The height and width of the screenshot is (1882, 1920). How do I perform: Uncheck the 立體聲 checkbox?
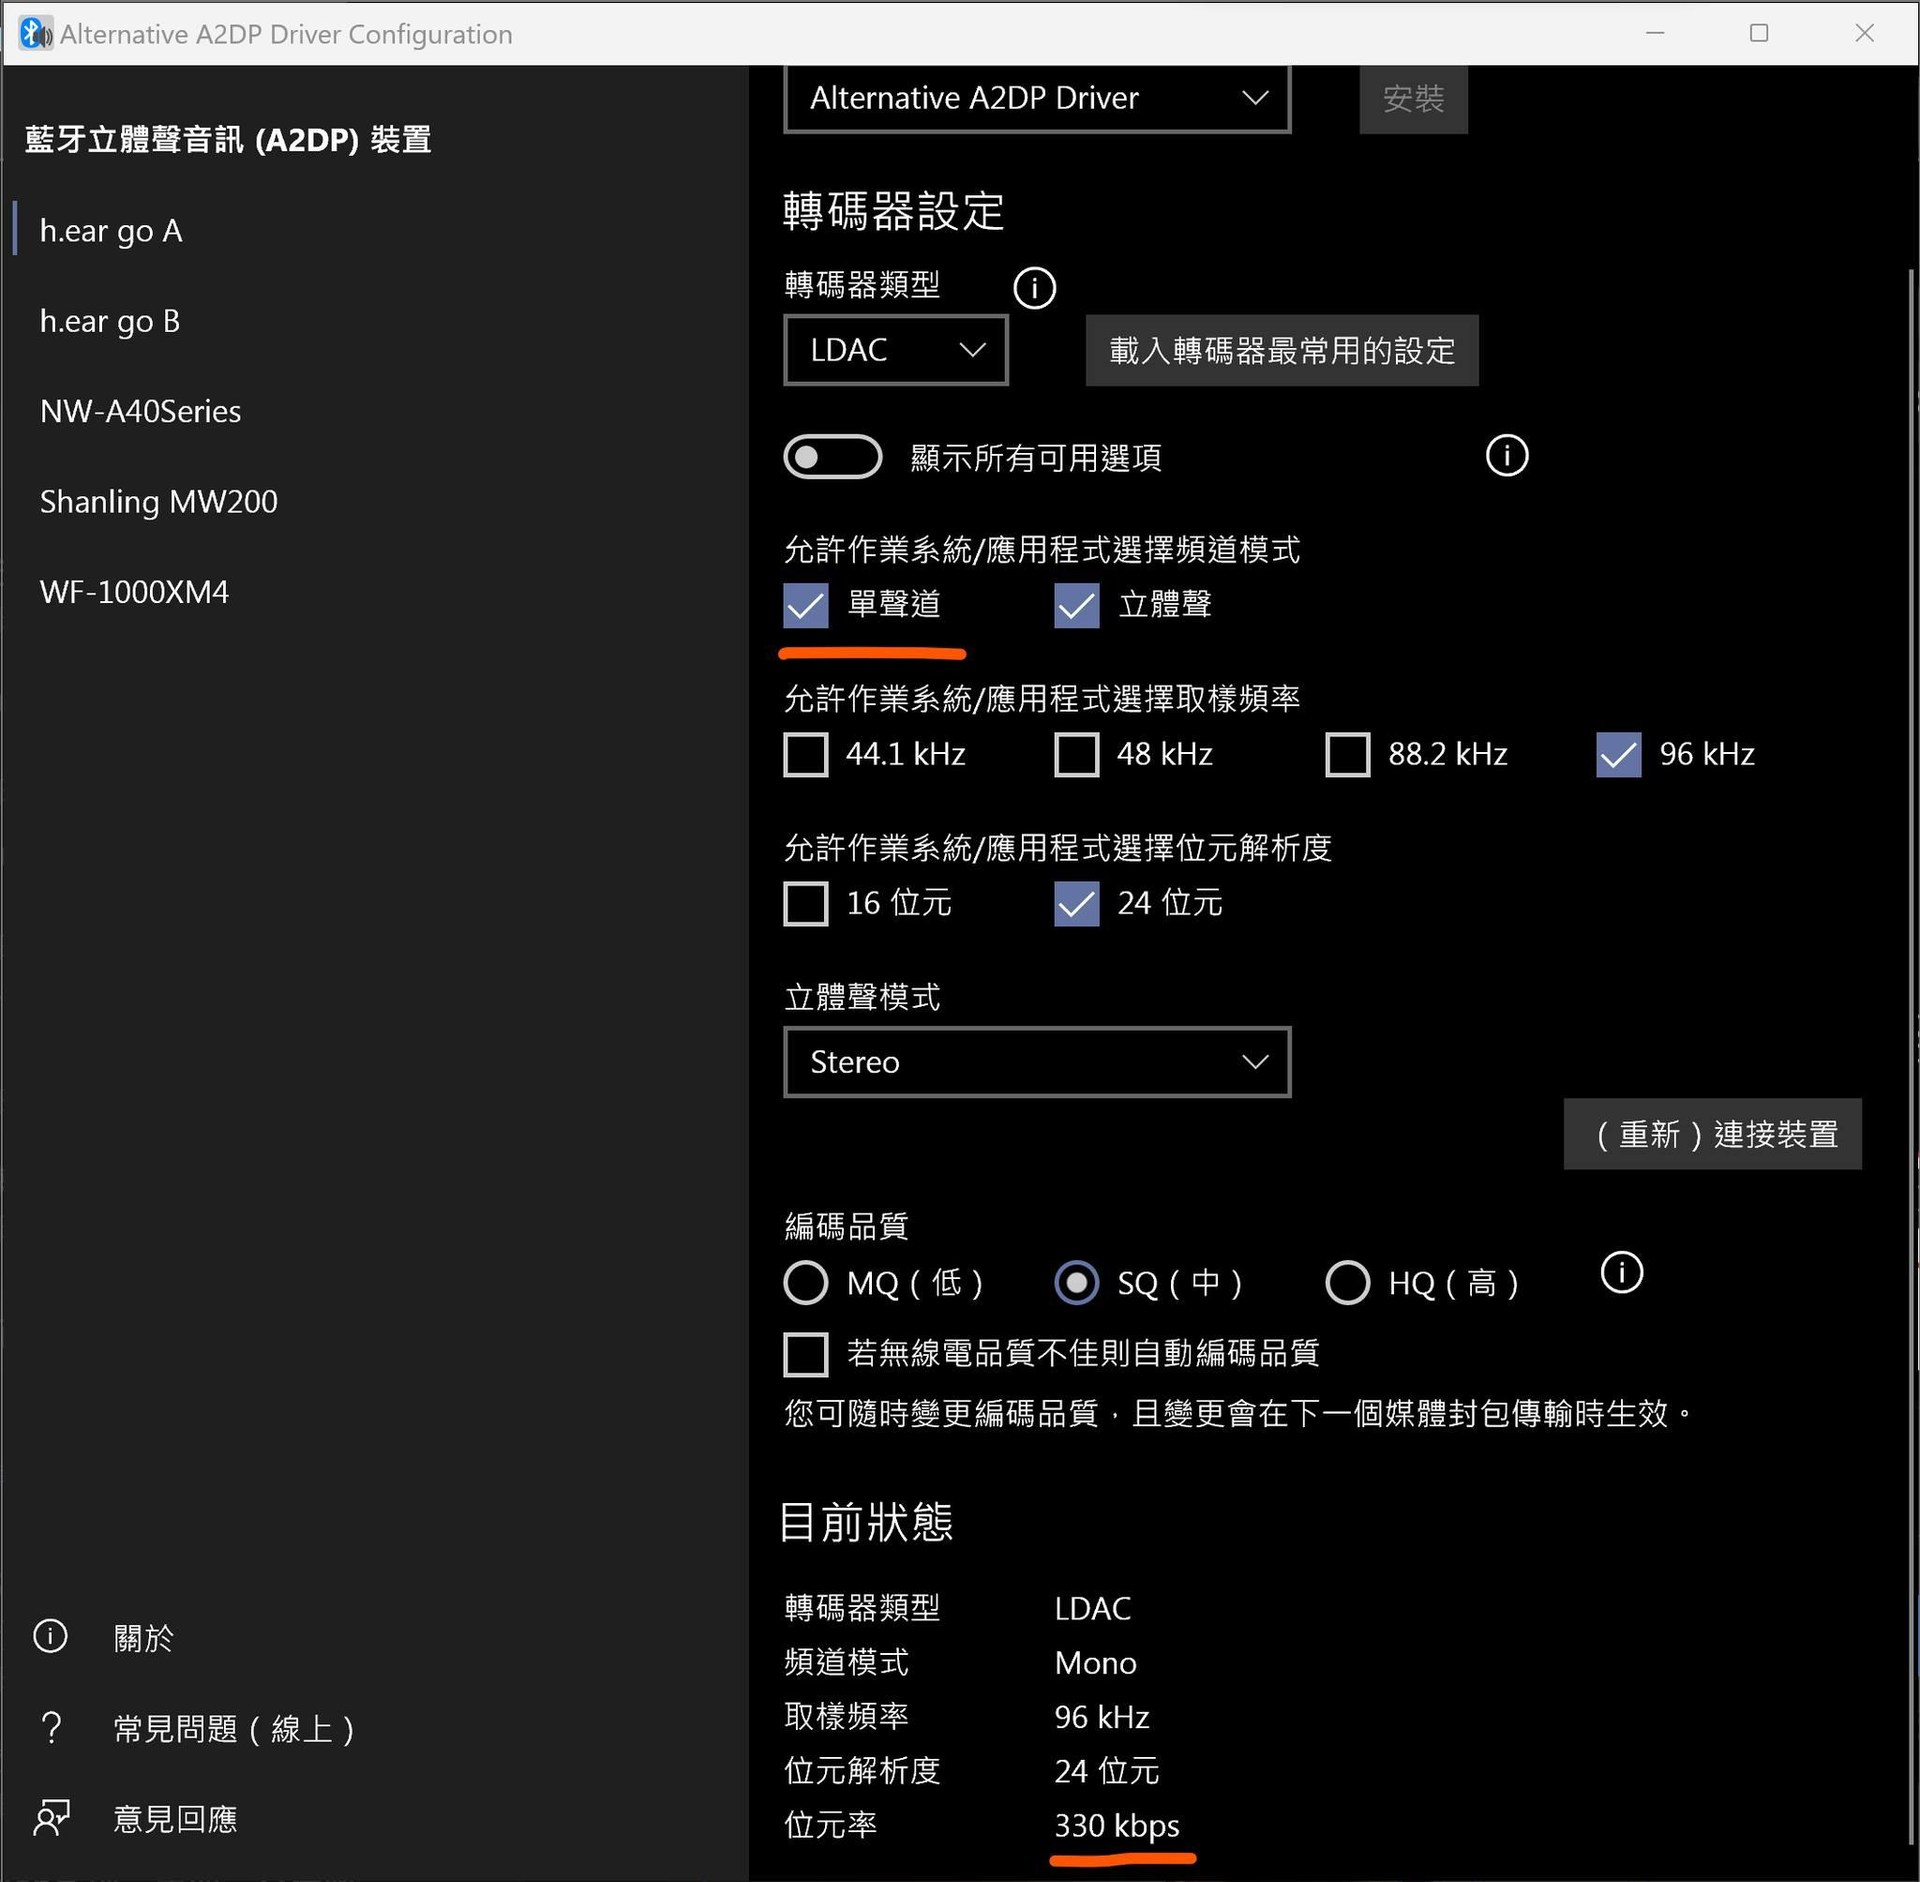point(1076,605)
